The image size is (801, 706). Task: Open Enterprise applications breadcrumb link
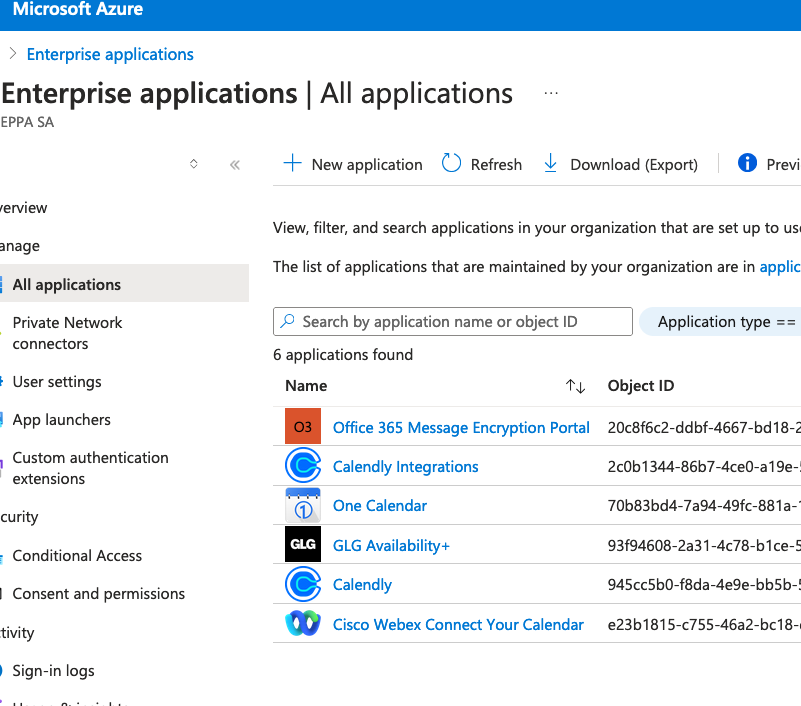click(110, 54)
